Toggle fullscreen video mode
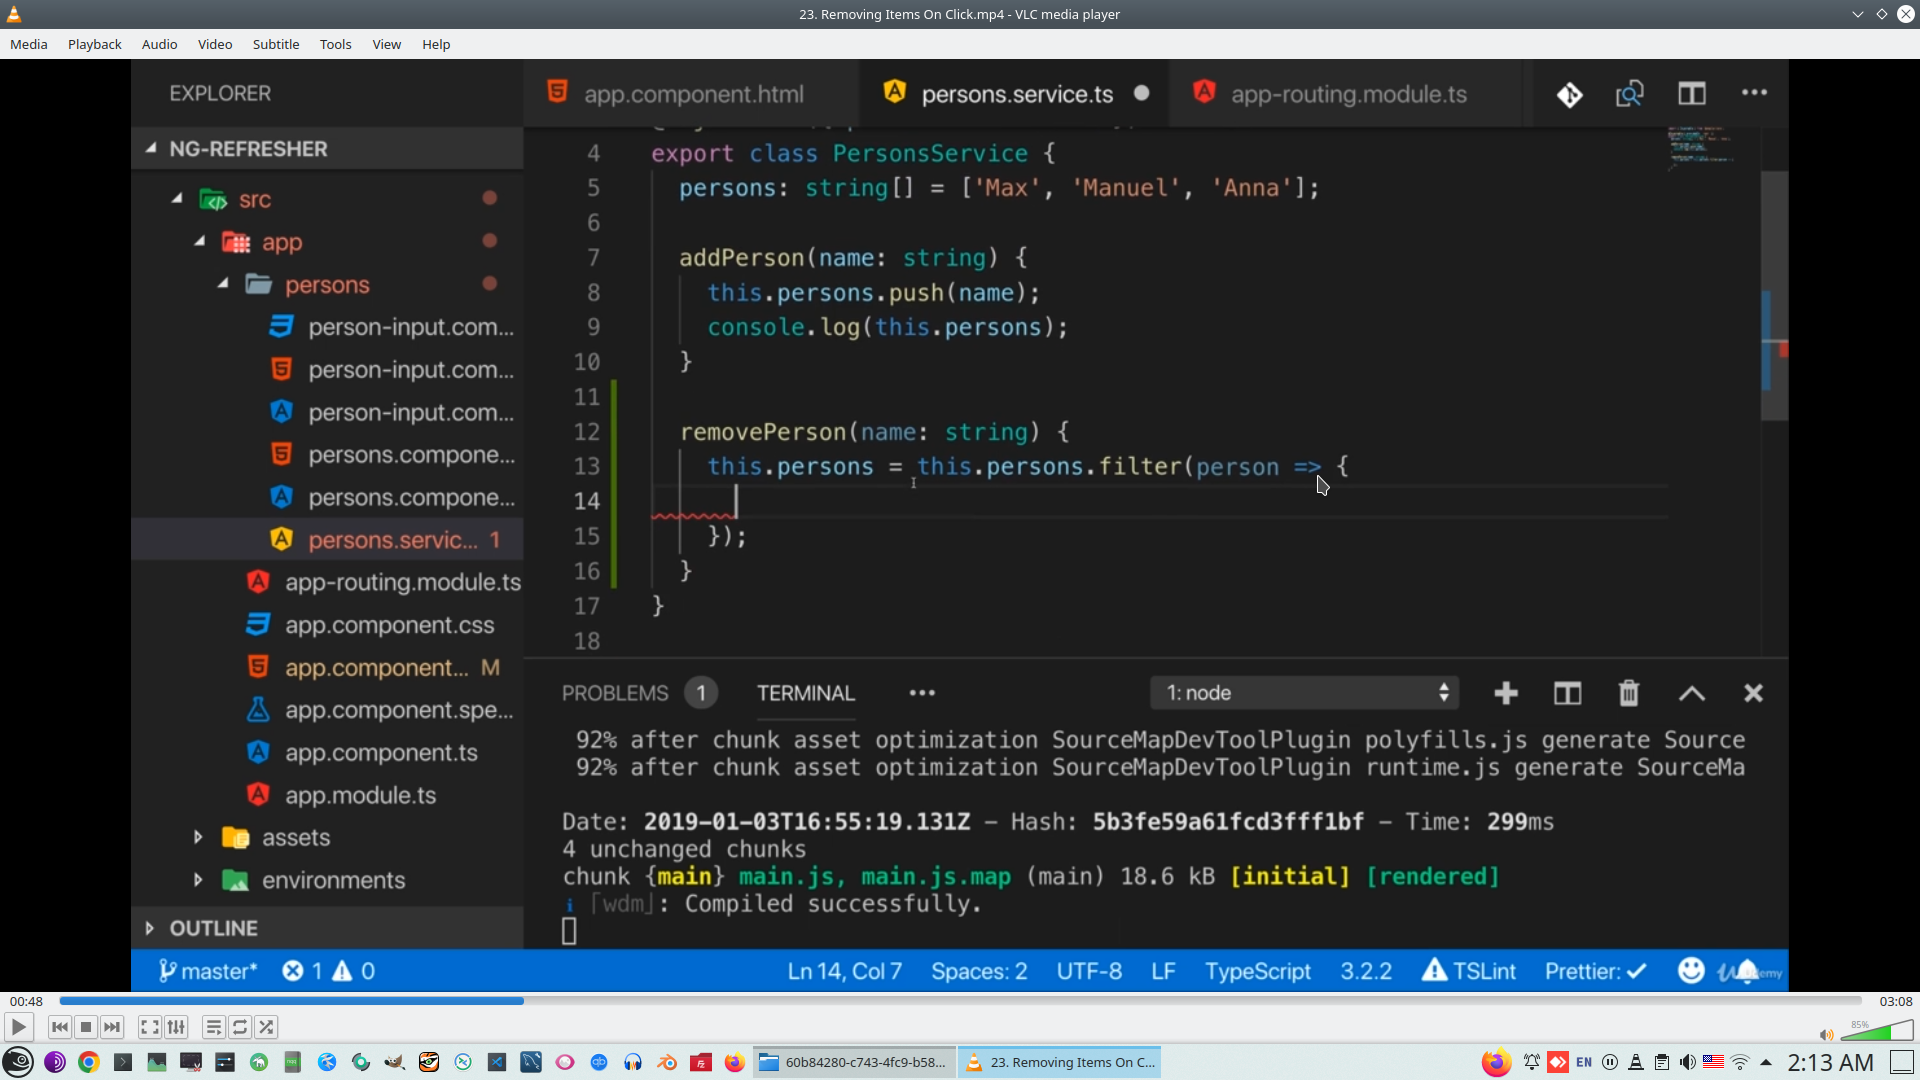The height and width of the screenshot is (1080, 1920). click(150, 1027)
